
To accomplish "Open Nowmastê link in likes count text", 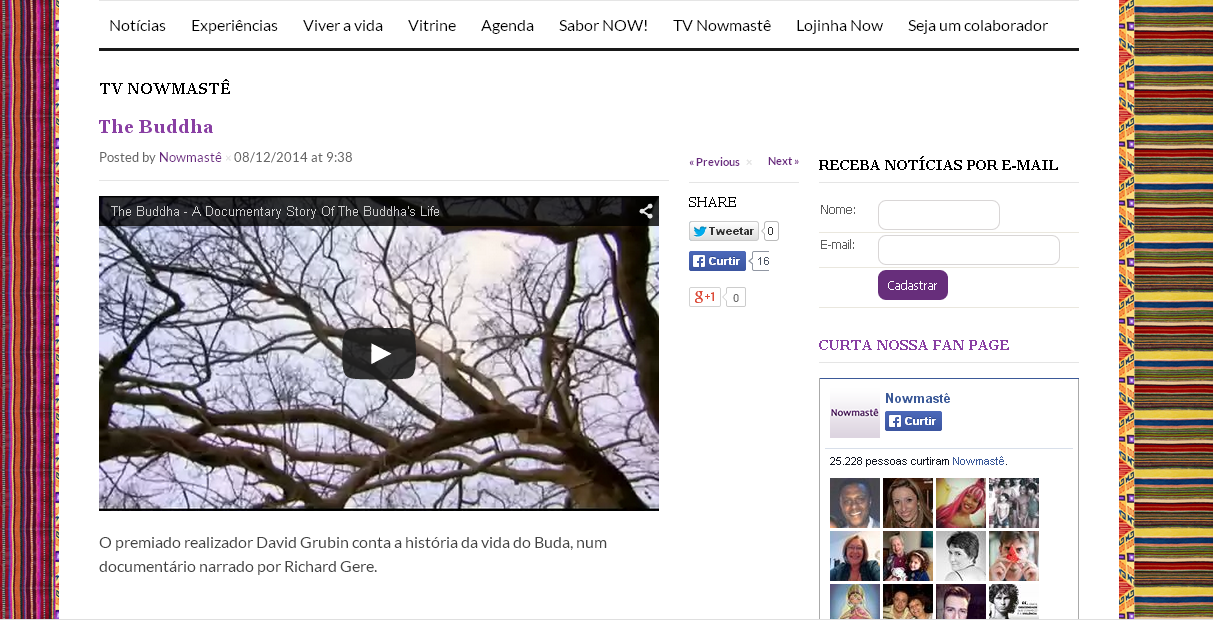I will pos(978,461).
